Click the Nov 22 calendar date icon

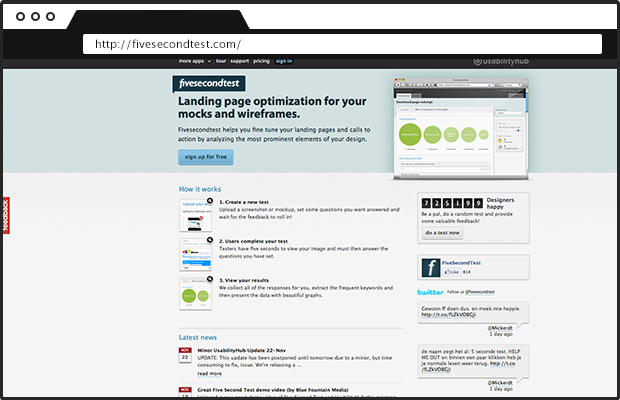(x=186, y=354)
